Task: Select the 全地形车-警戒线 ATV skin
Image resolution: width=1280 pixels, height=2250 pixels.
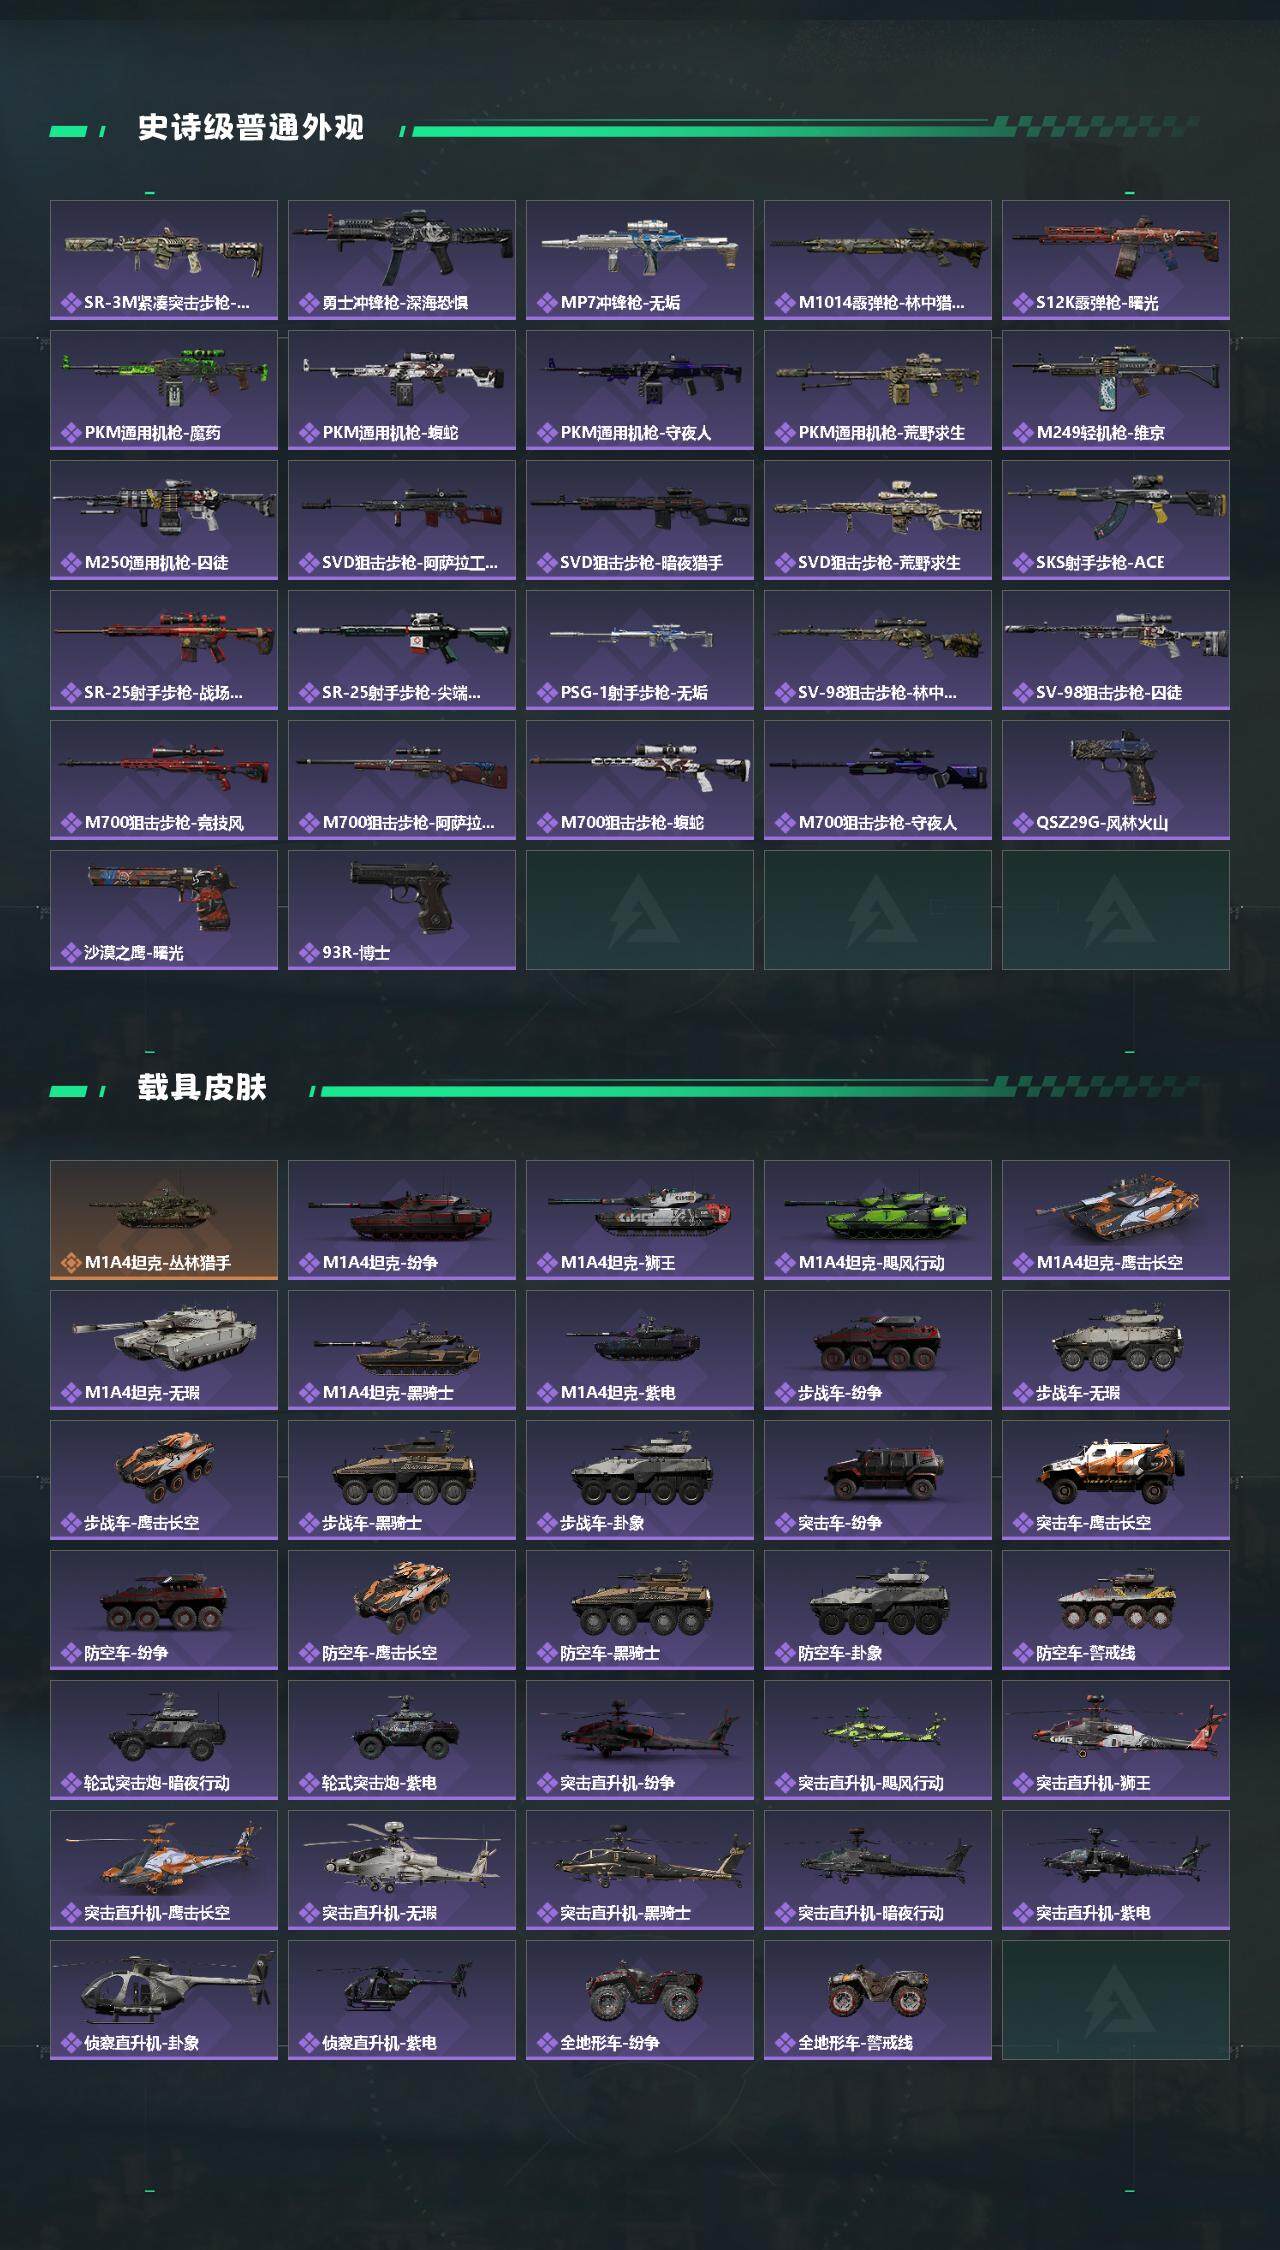Action: pos(878,2000)
